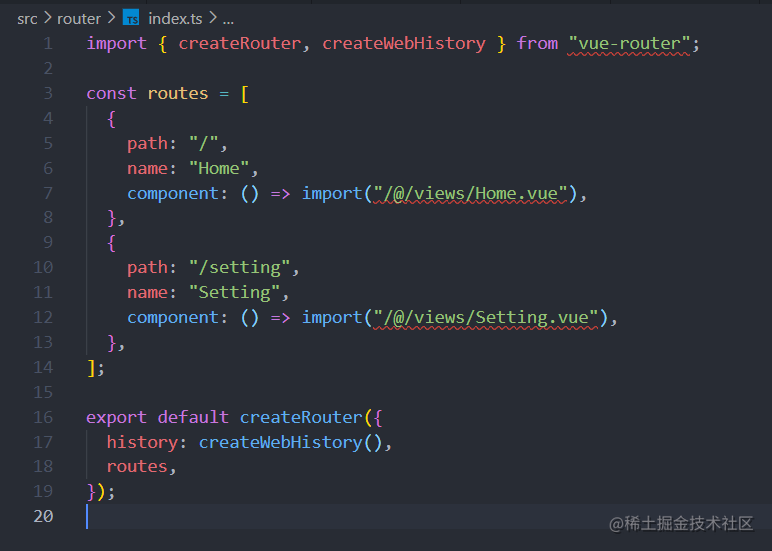This screenshot has height=551, width=772.
Task: Click line number 16 in the gutter
Action: coord(43,418)
